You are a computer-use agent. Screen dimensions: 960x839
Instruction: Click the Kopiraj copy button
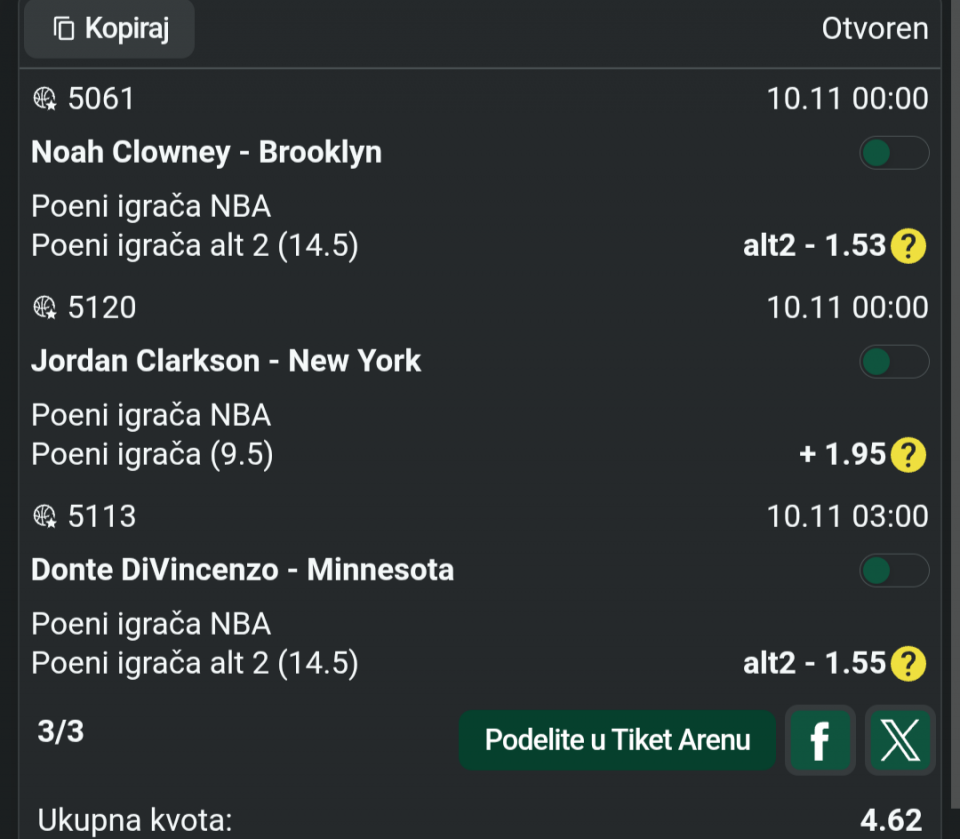[109, 29]
